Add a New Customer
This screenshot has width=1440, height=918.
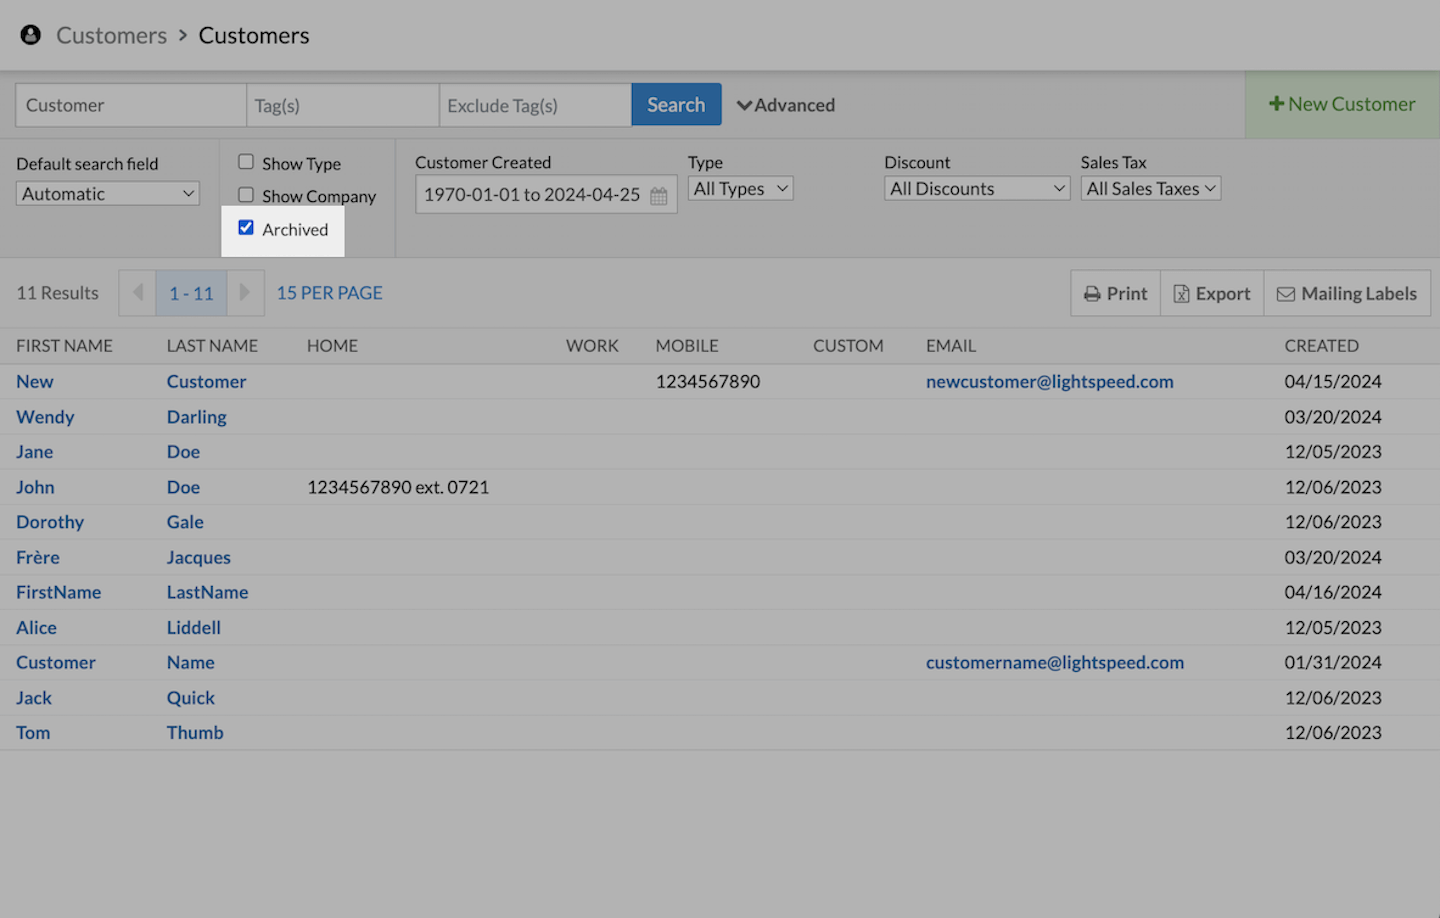point(1342,104)
